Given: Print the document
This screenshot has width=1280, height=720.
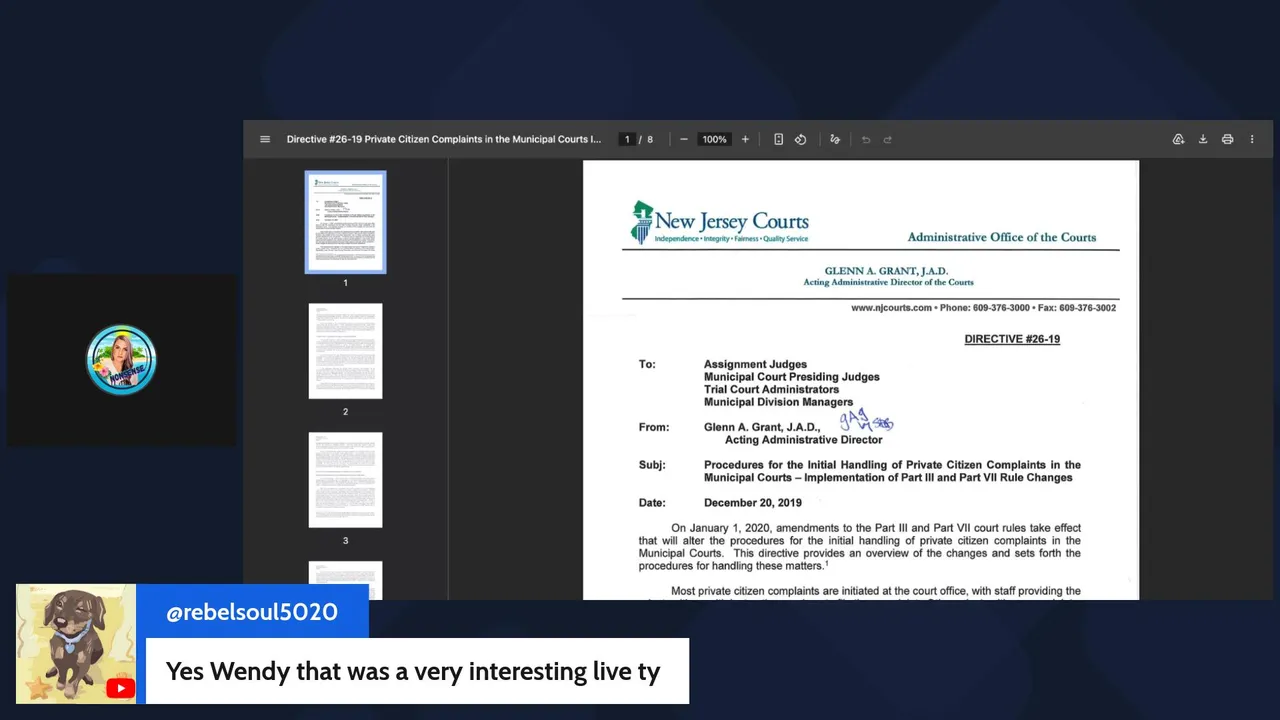Looking at the screenshot, I should point(1227,139).
